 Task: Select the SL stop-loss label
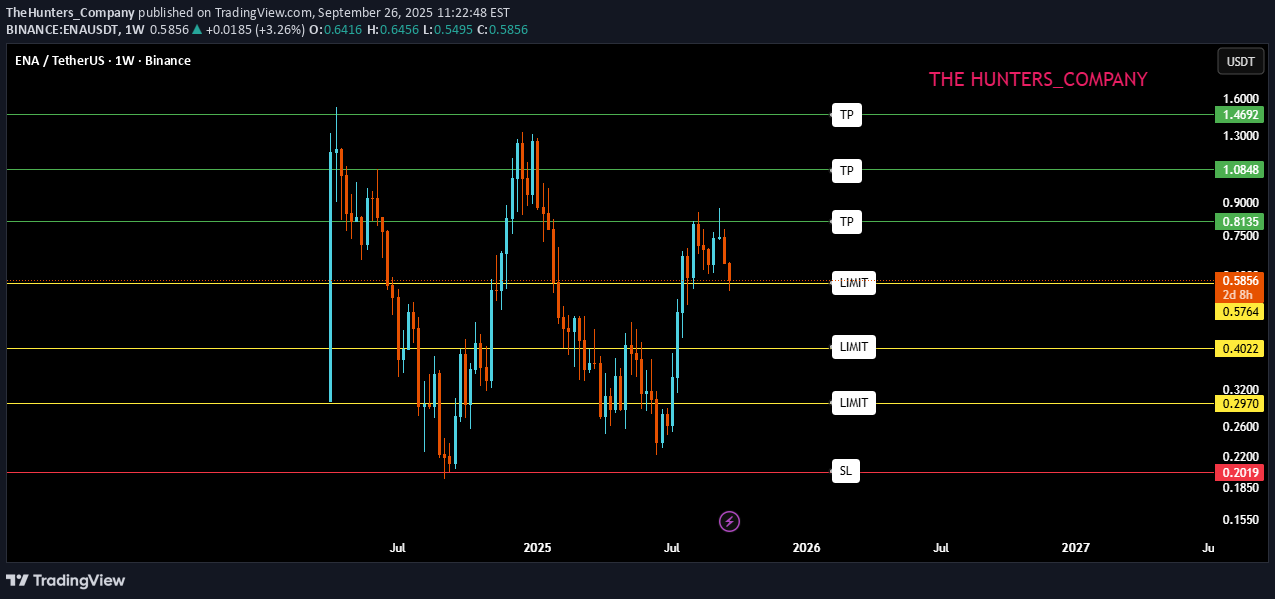tap(846, 471)
